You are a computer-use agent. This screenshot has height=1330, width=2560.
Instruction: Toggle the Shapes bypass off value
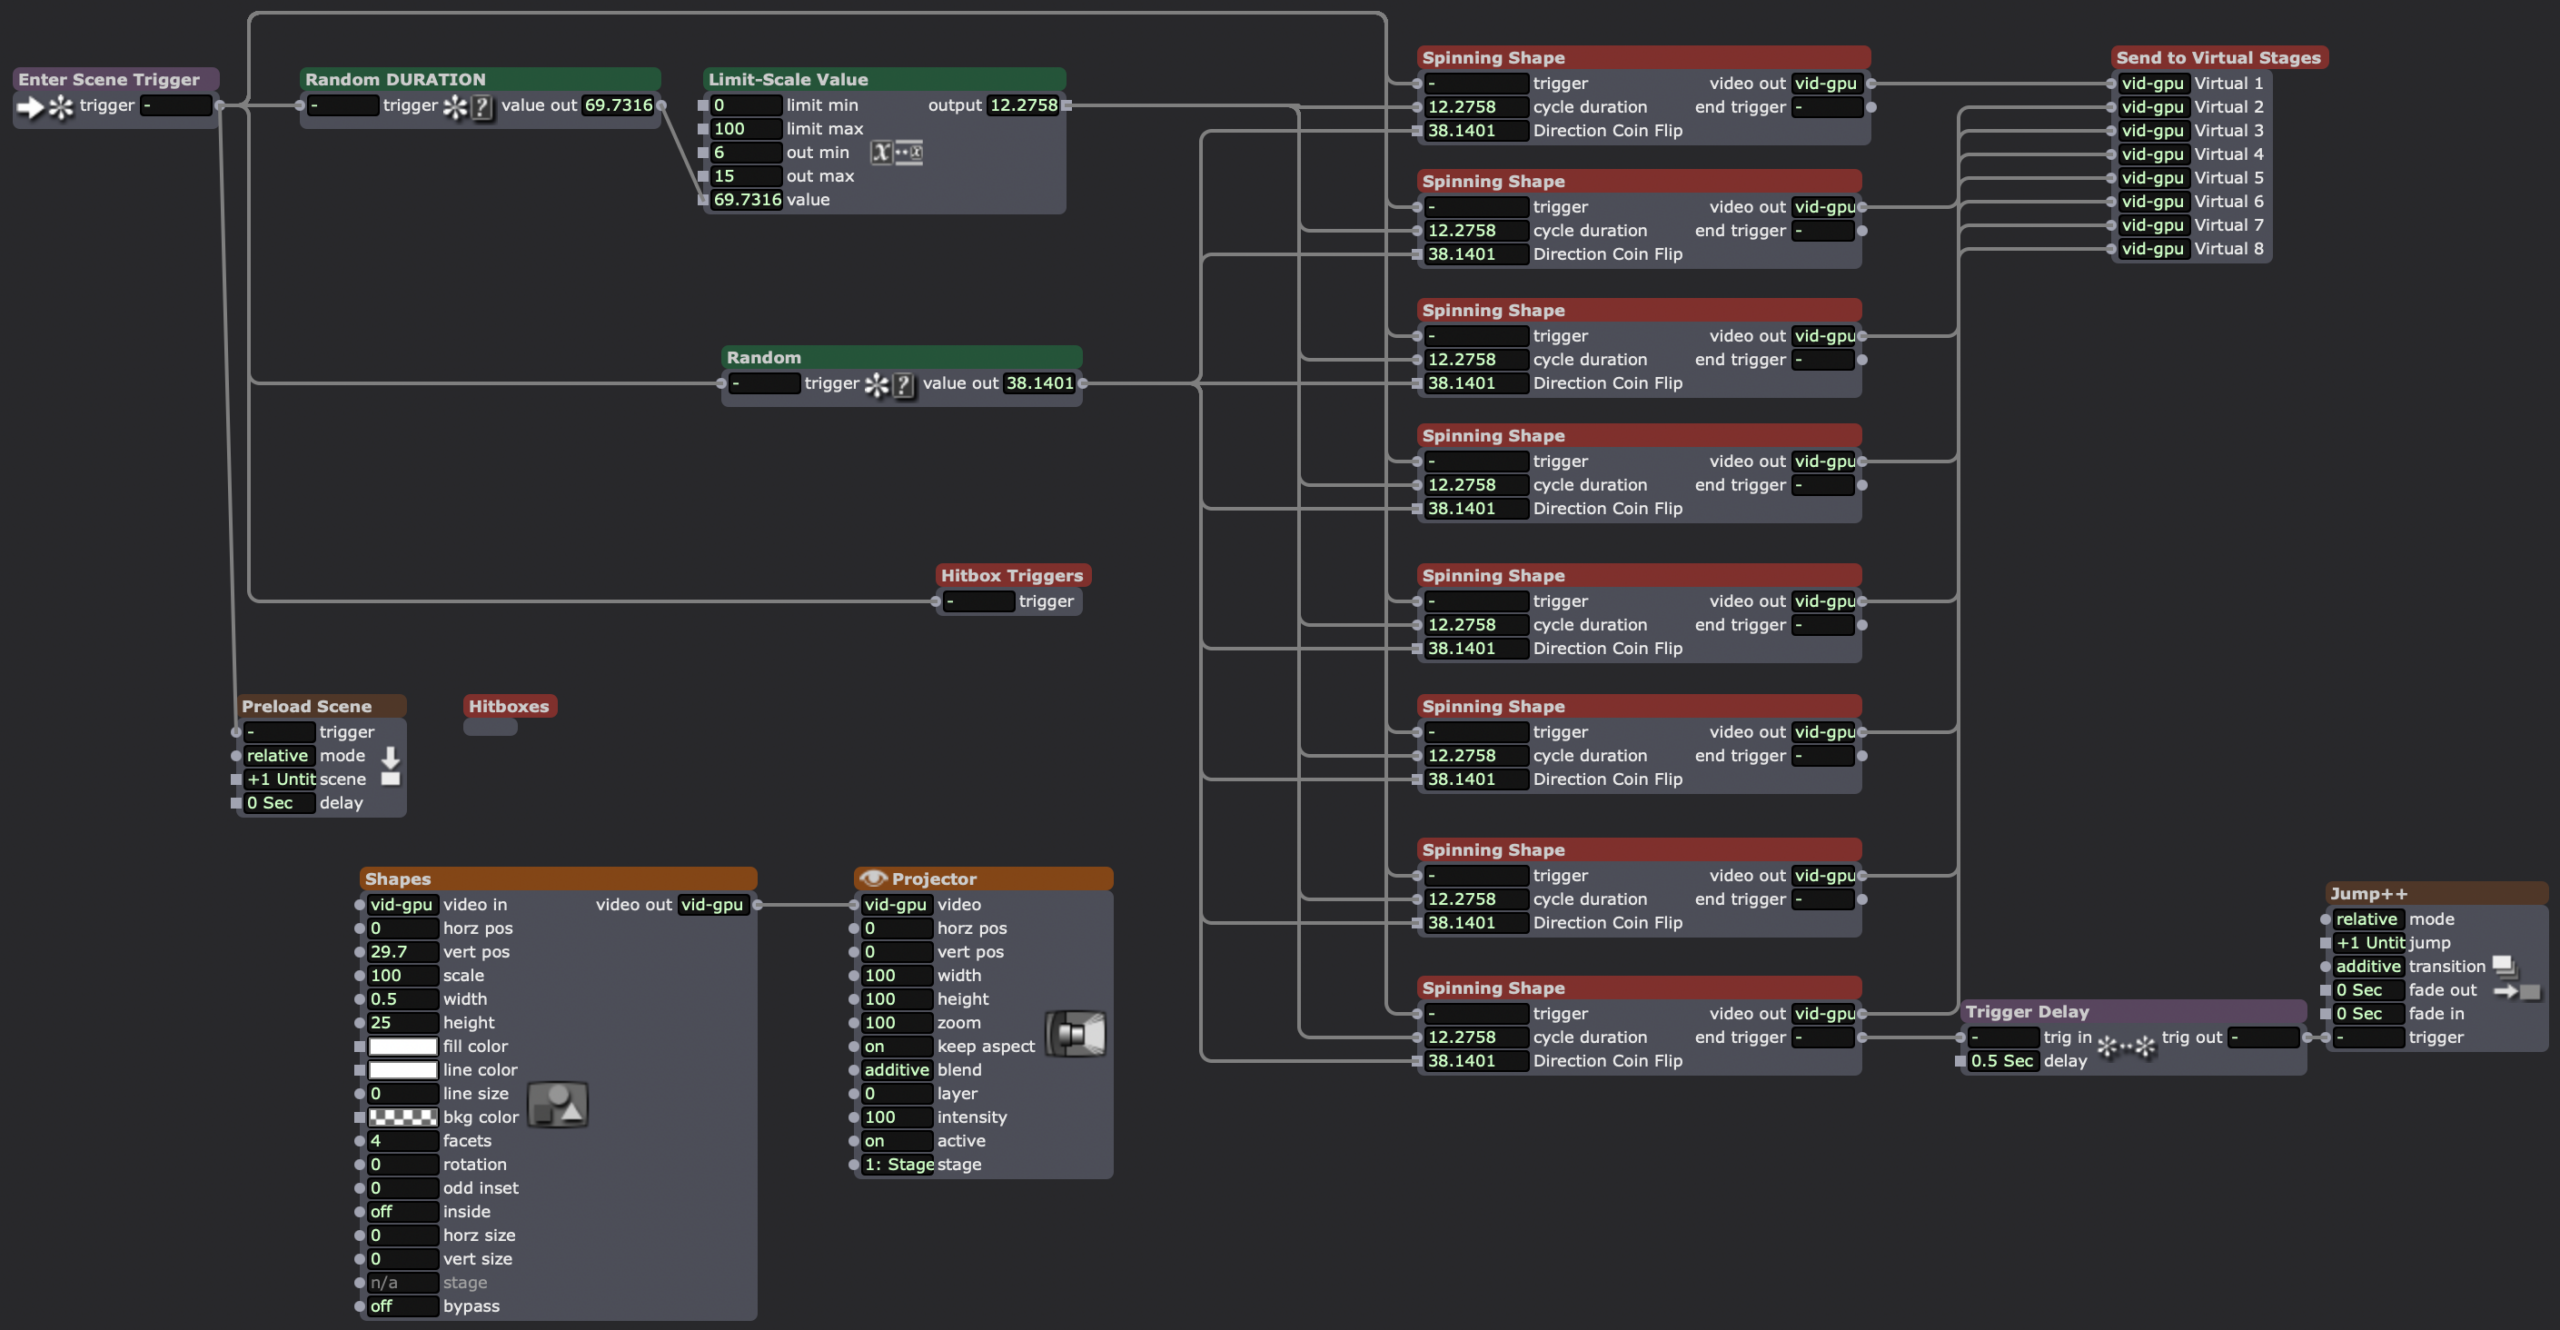(x=402, y=1306)
